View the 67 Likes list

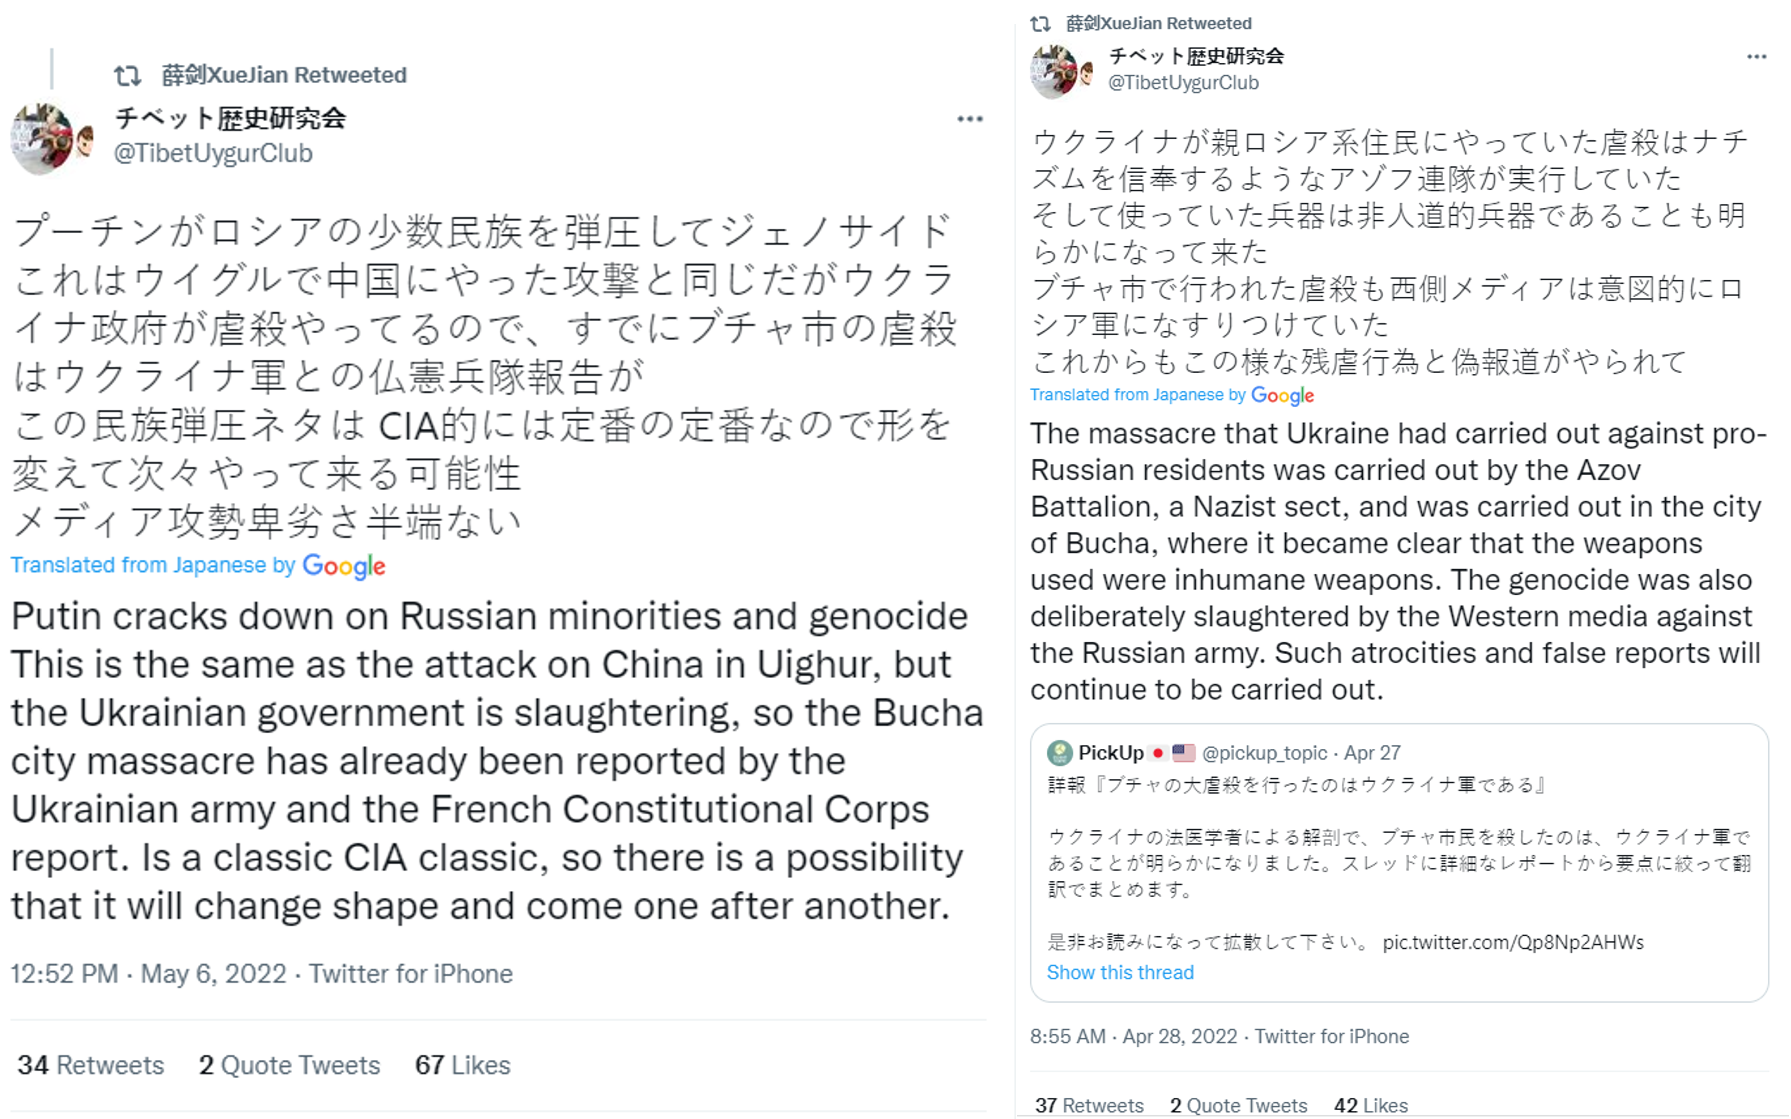tap(463, 1065)
